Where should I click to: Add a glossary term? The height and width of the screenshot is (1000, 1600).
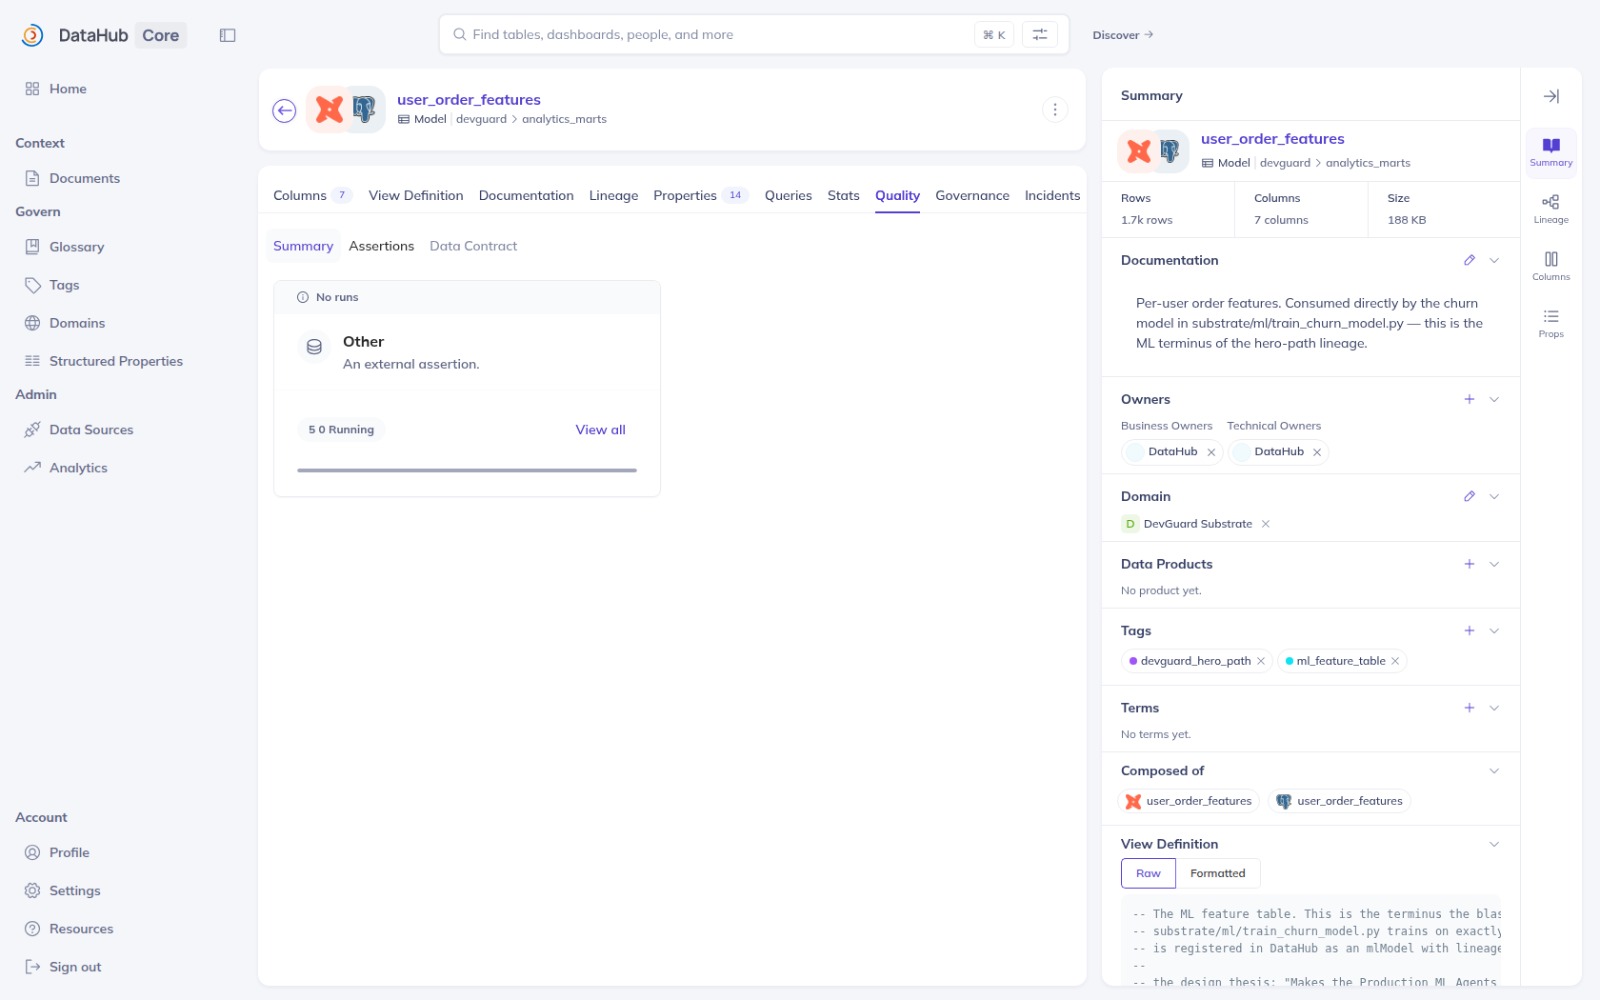1469,708
